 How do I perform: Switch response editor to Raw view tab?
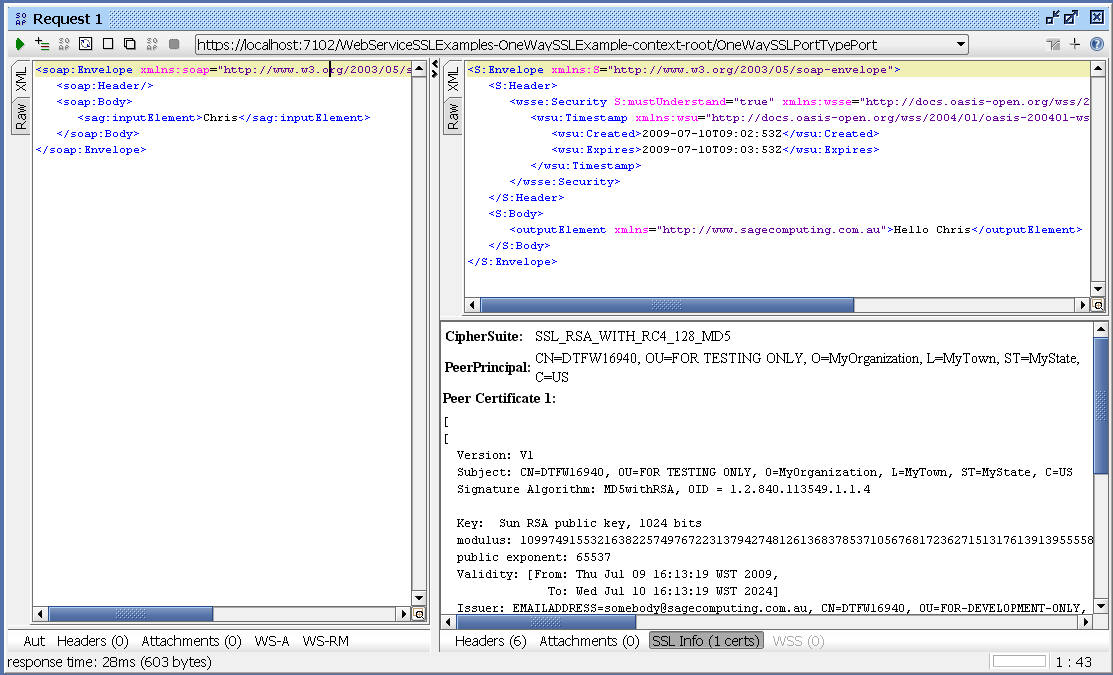pyautogui.click(x=453, y=116)
